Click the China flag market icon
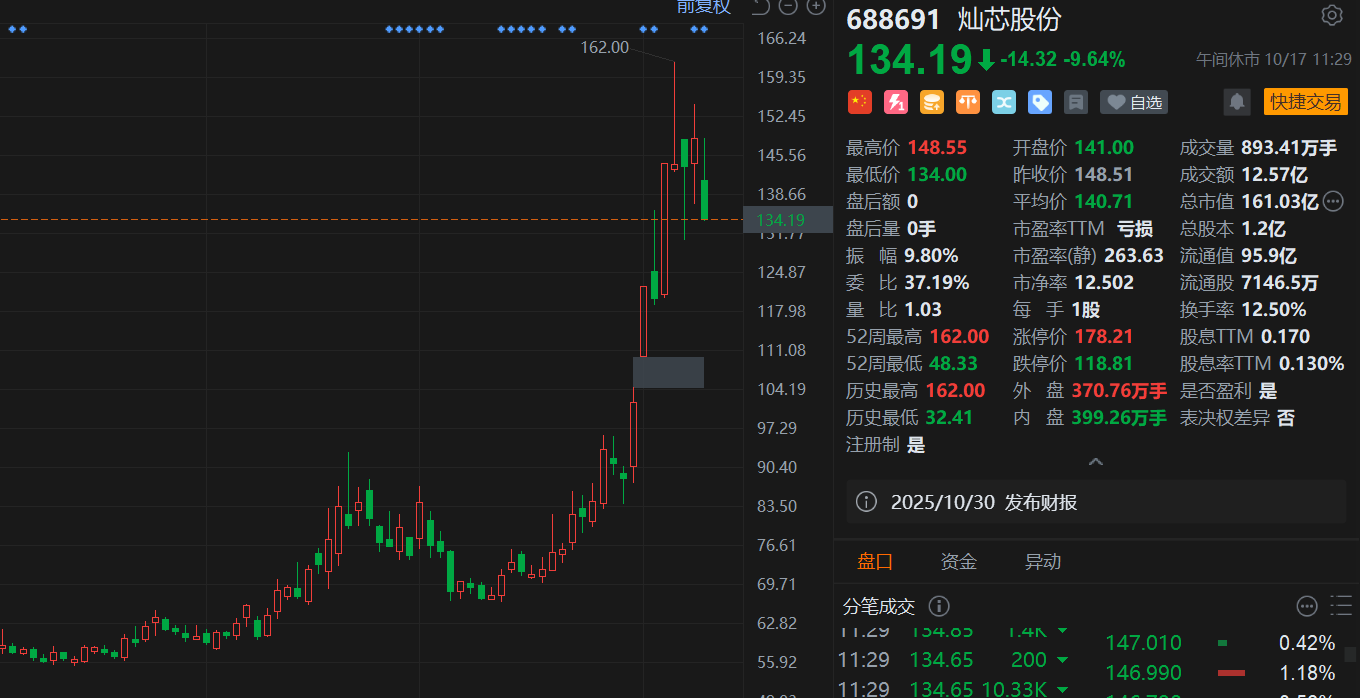 858,102
